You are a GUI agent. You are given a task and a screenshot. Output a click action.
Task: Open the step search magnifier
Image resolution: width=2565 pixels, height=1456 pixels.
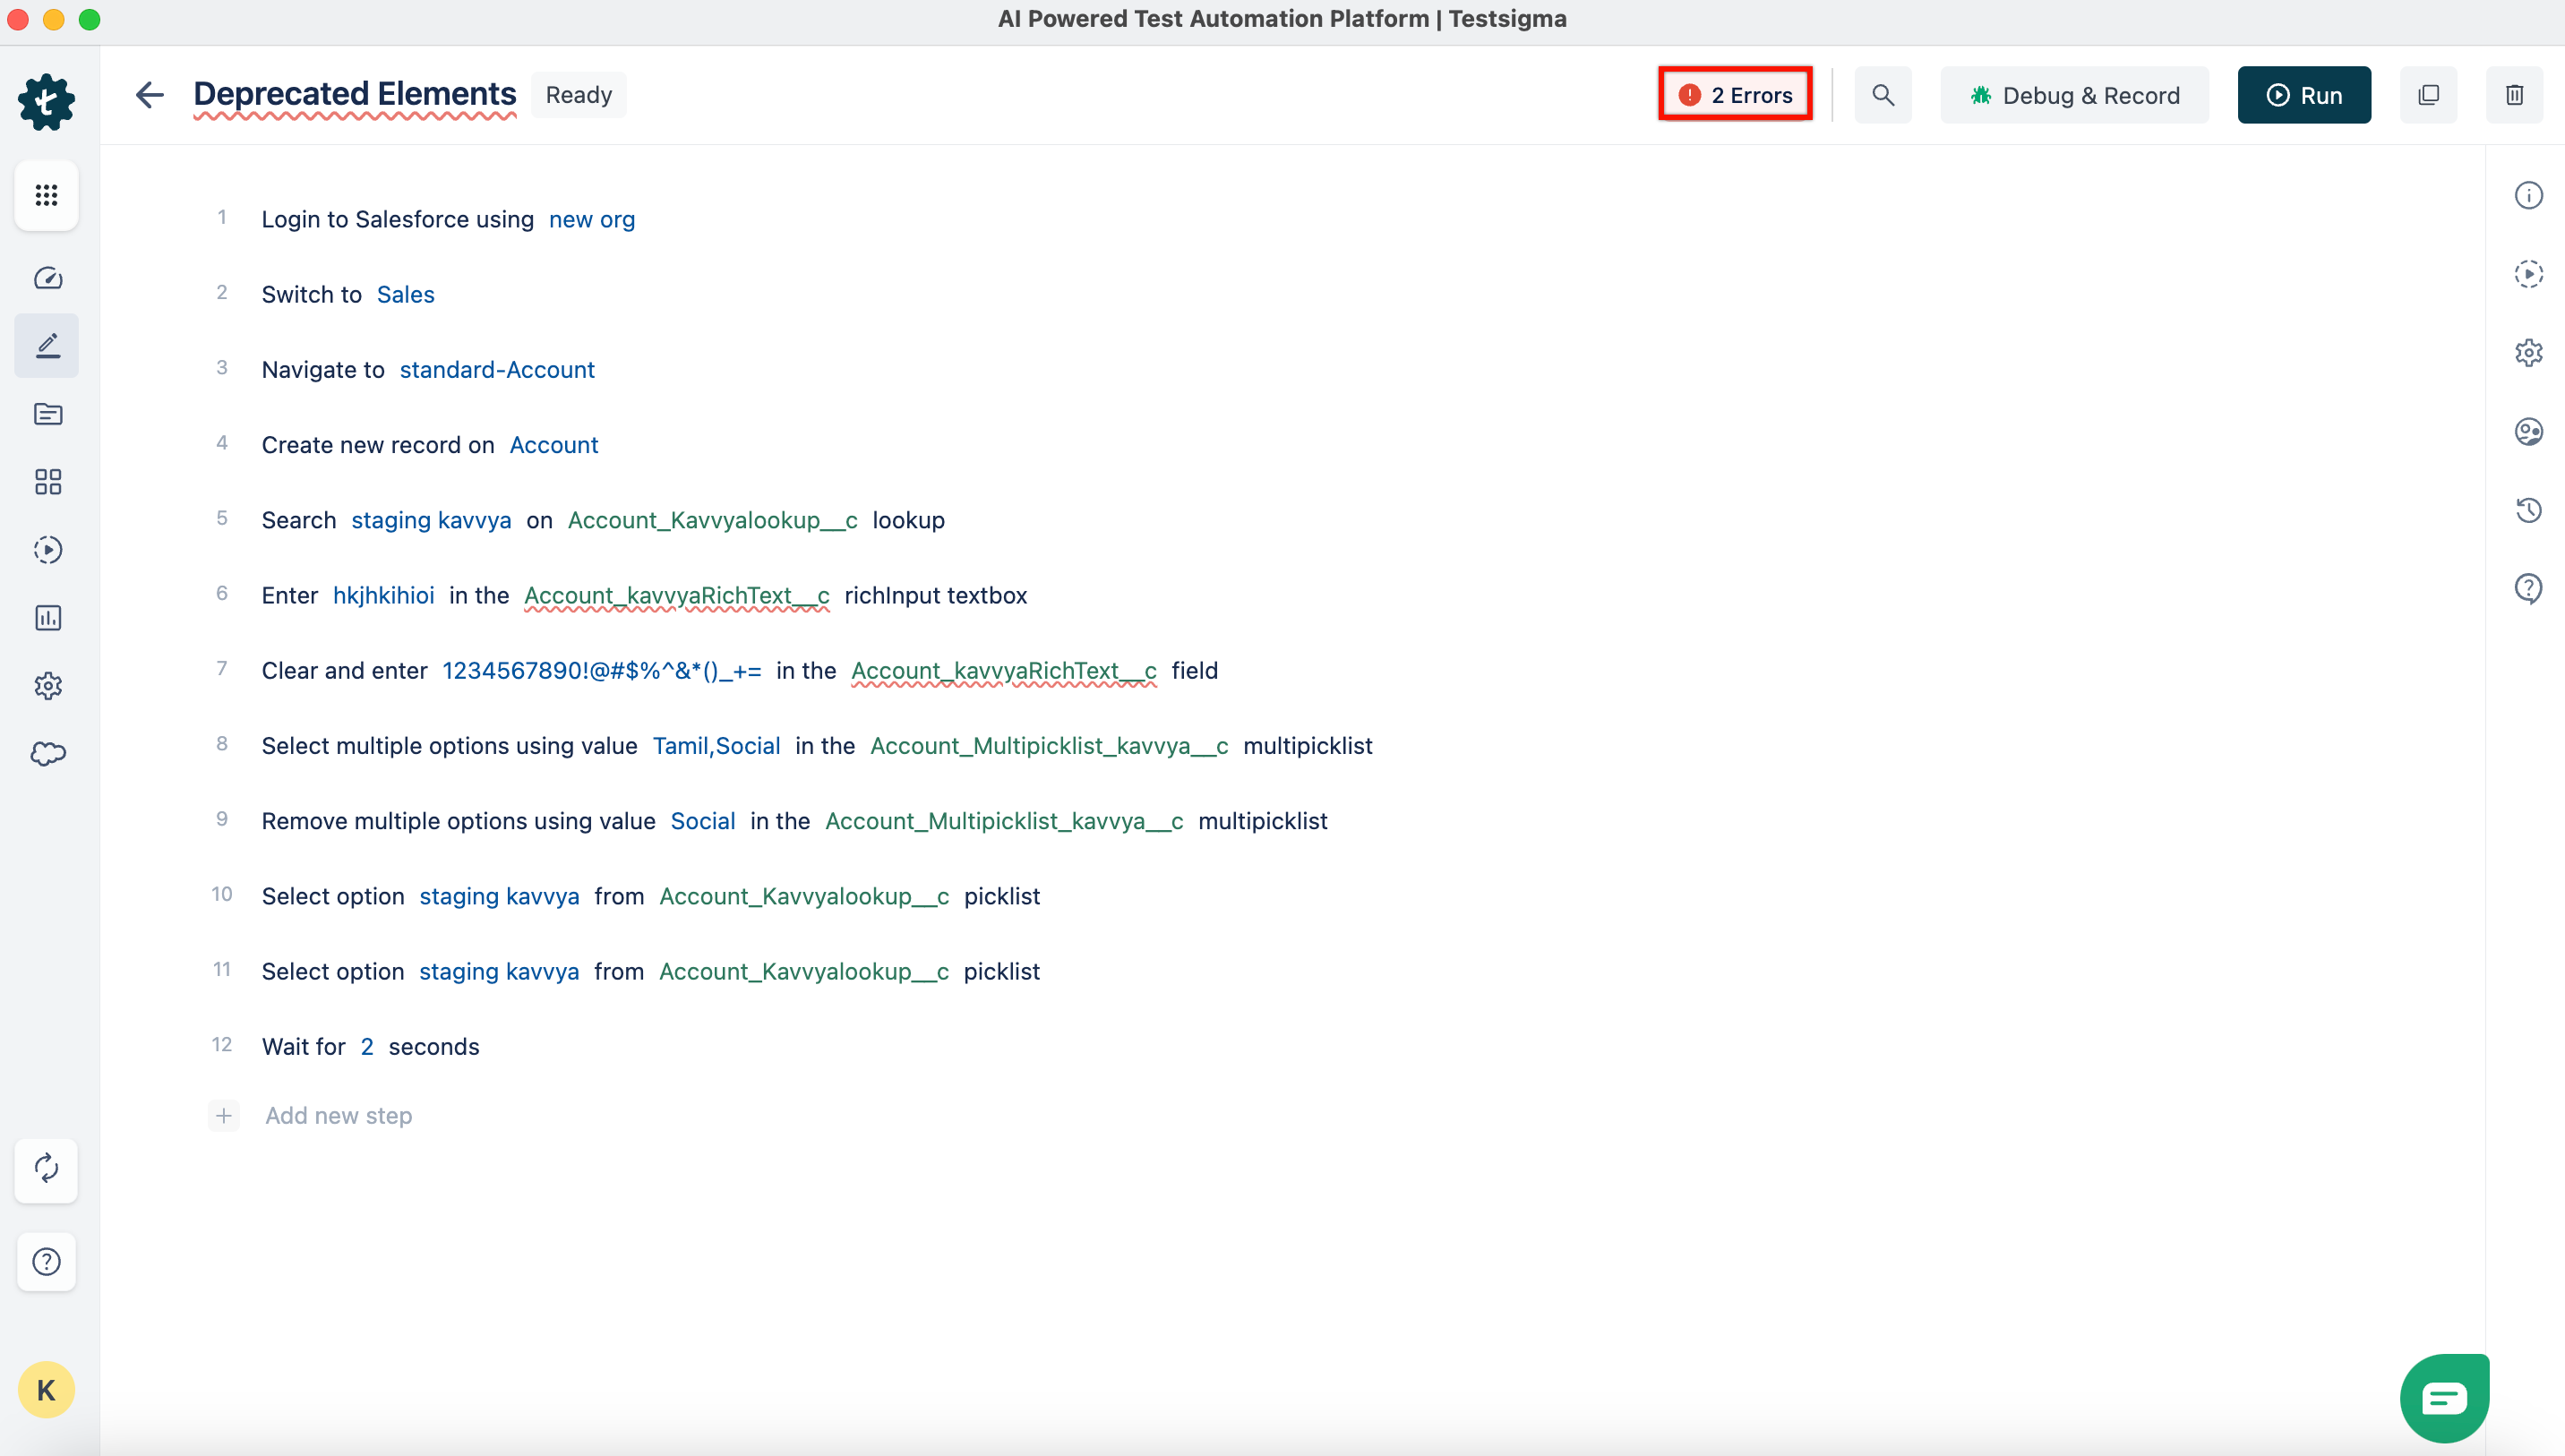(x=1883, y=95)
